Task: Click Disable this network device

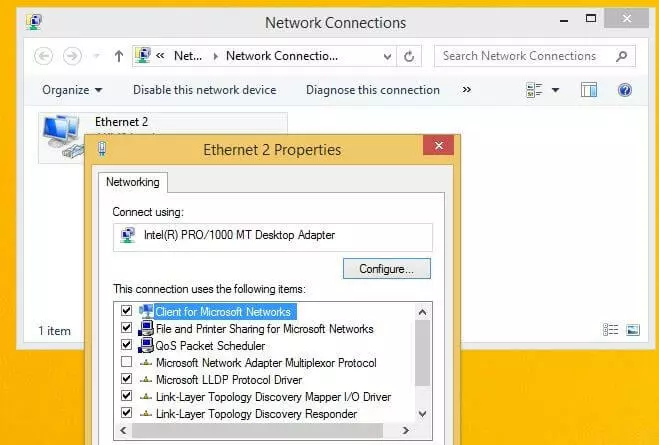Action: pyautogui.click(x=204, y=90)
